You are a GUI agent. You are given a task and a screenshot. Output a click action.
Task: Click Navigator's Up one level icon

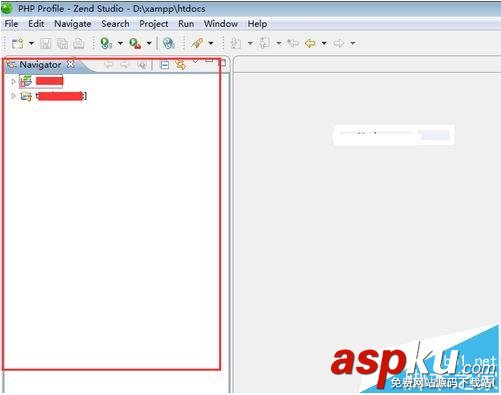pos(142,65)
